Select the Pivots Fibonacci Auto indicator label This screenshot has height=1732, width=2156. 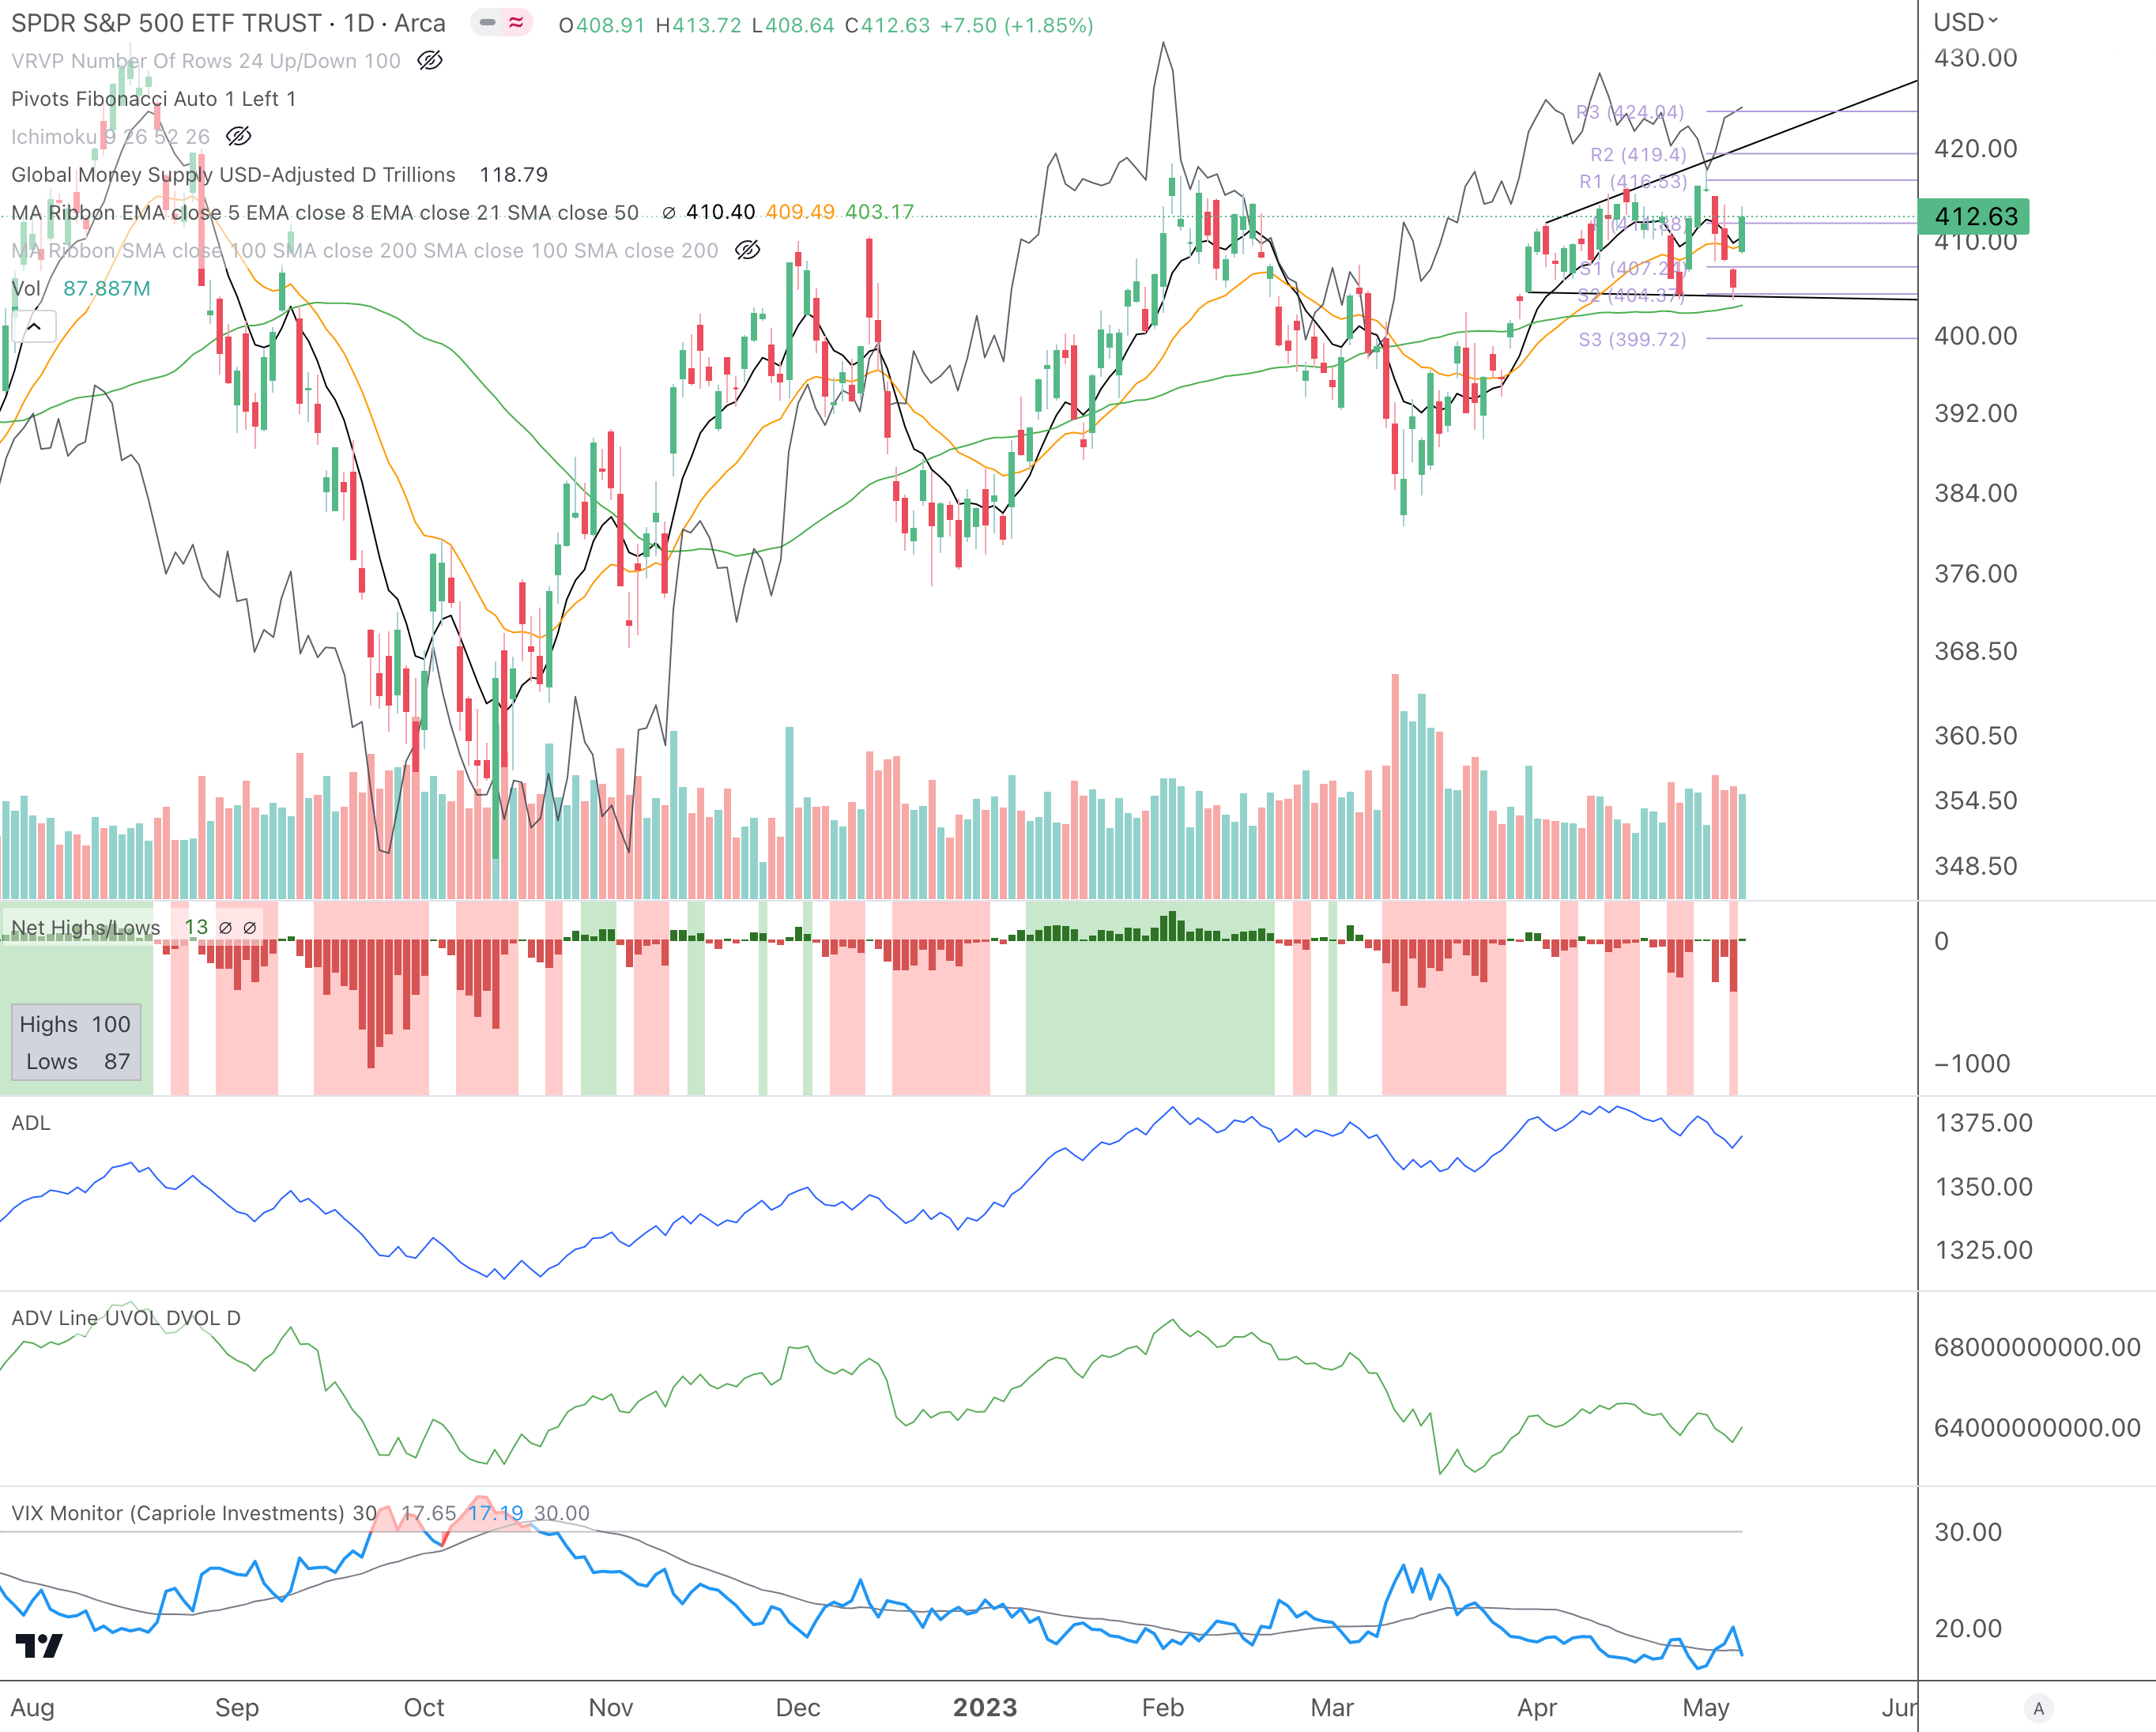click(x=153, y=99)
